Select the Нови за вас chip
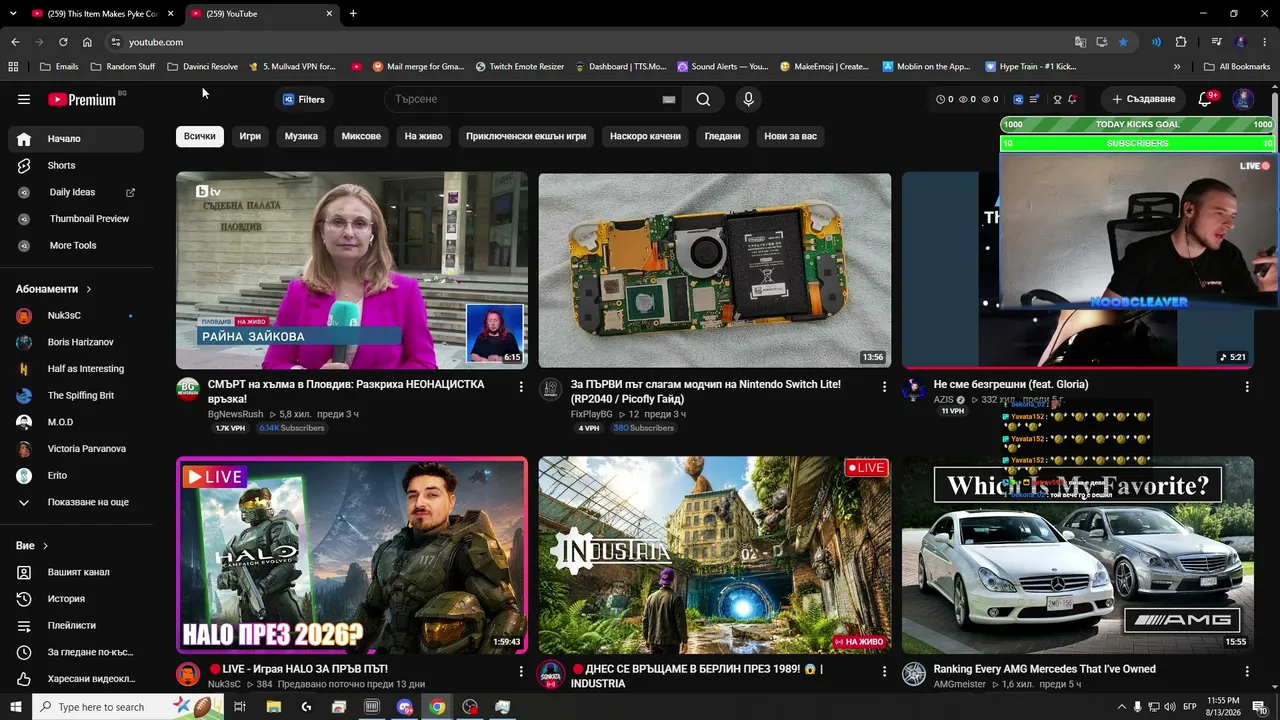 tap(791, 136)
